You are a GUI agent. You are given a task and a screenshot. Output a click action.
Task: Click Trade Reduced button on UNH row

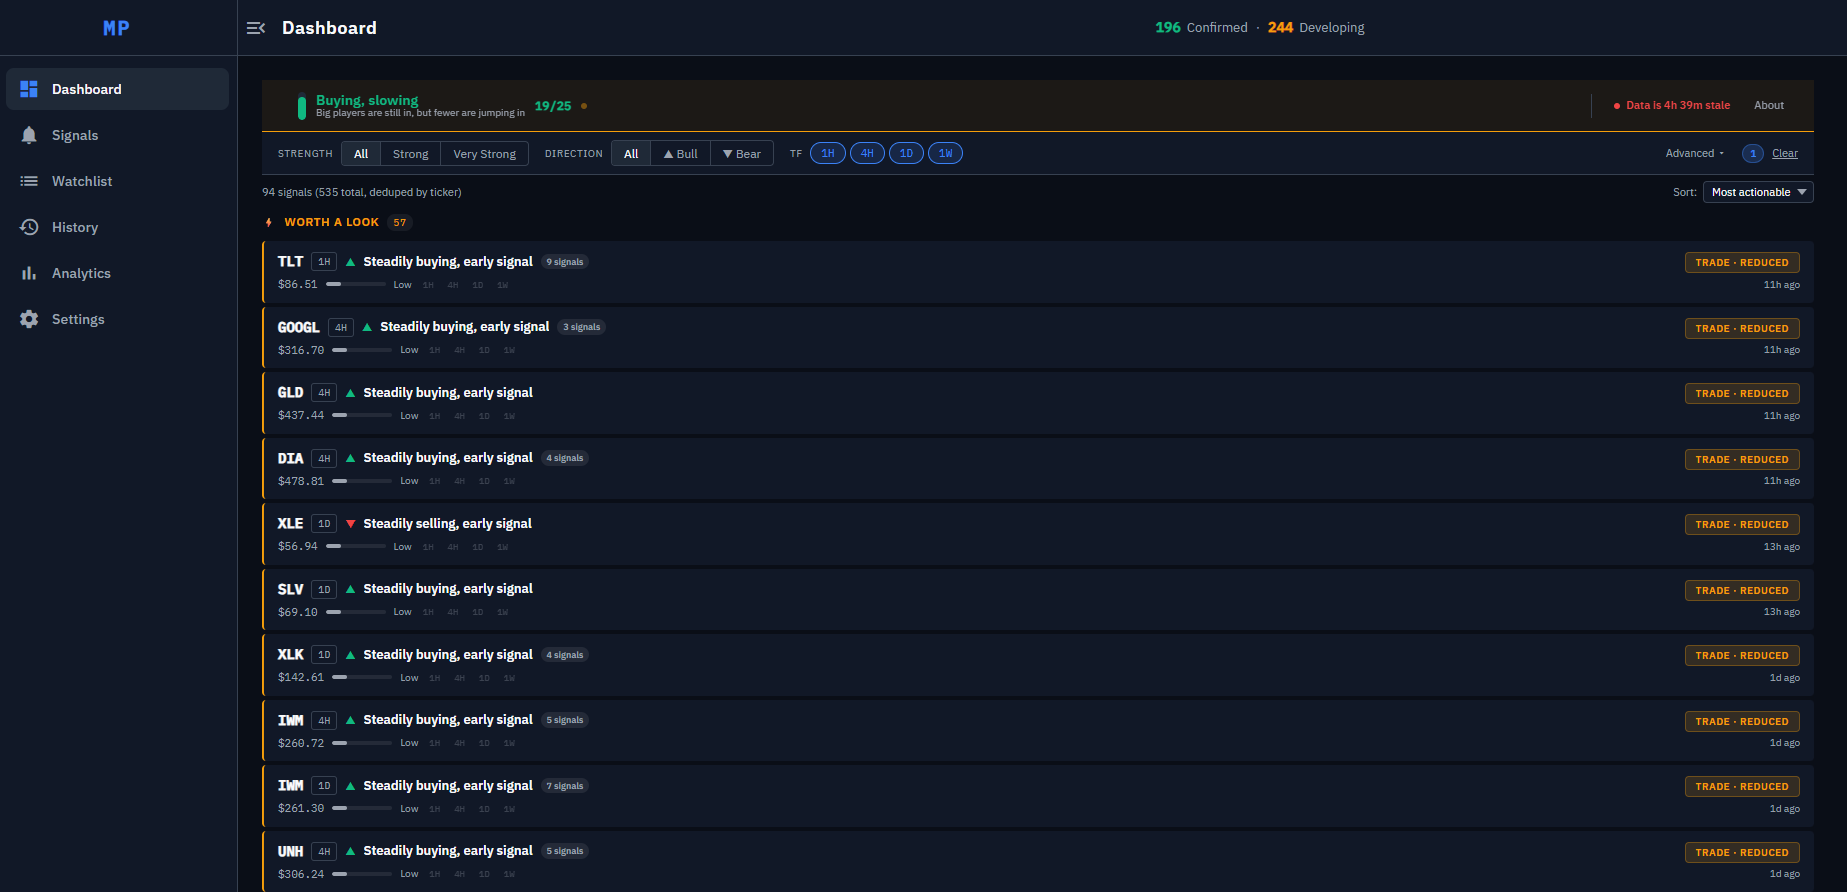click(1742, 853)
